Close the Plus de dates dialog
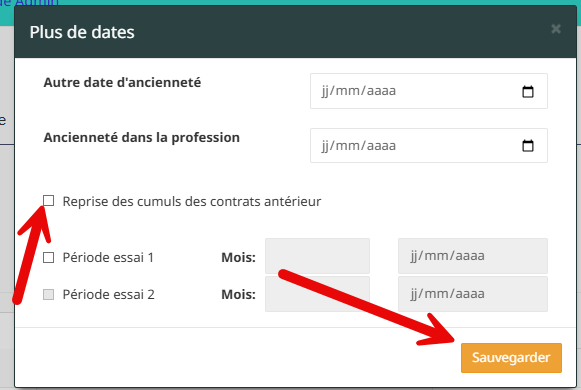The width and height of the screenshot is (581, 390). [556, 29]
